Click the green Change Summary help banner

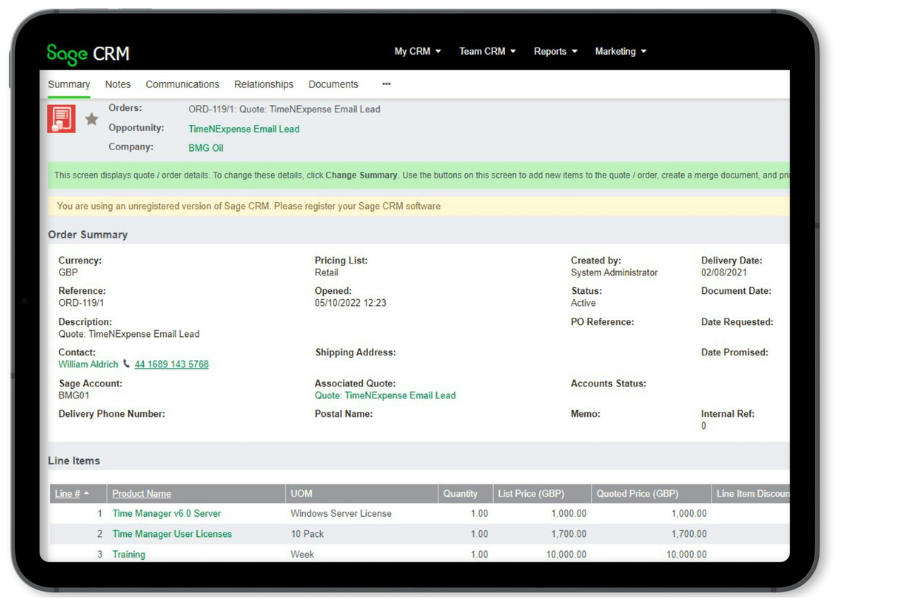point(418,175)
